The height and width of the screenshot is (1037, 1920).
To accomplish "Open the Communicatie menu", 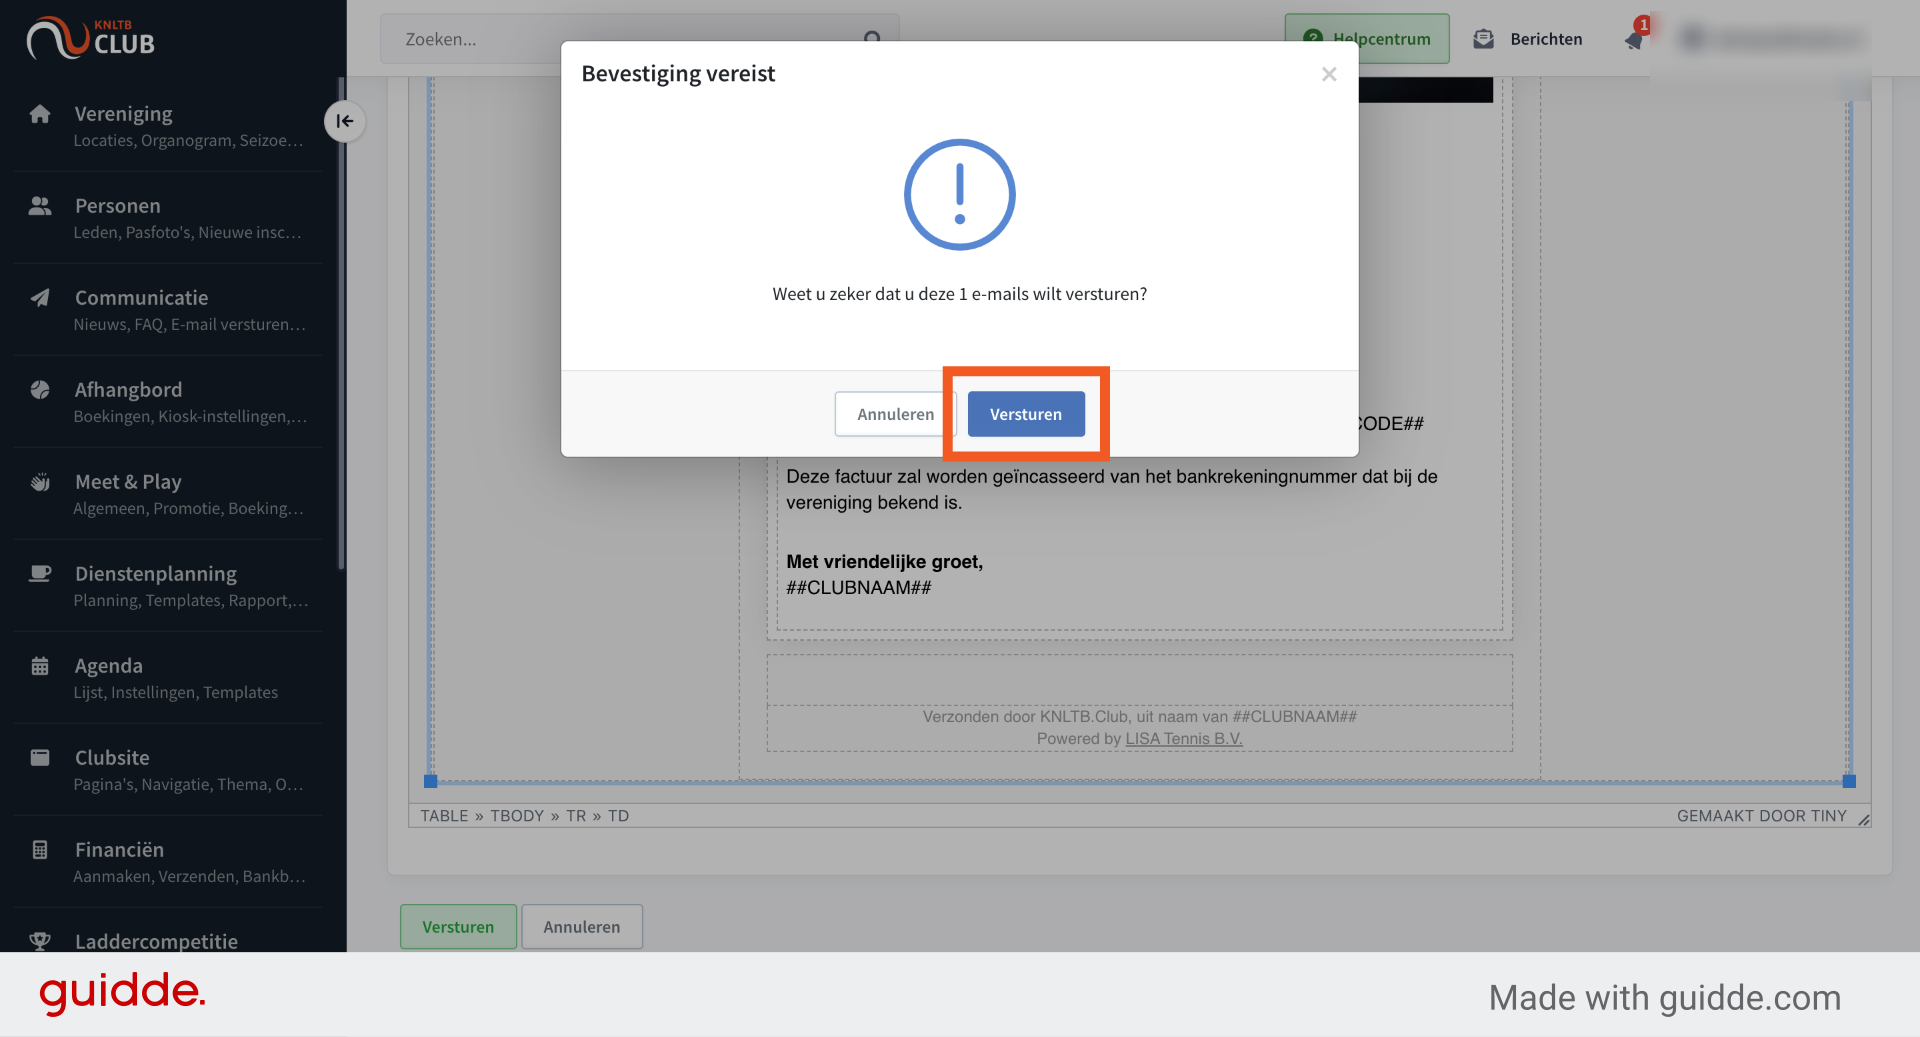I will 168,310.
